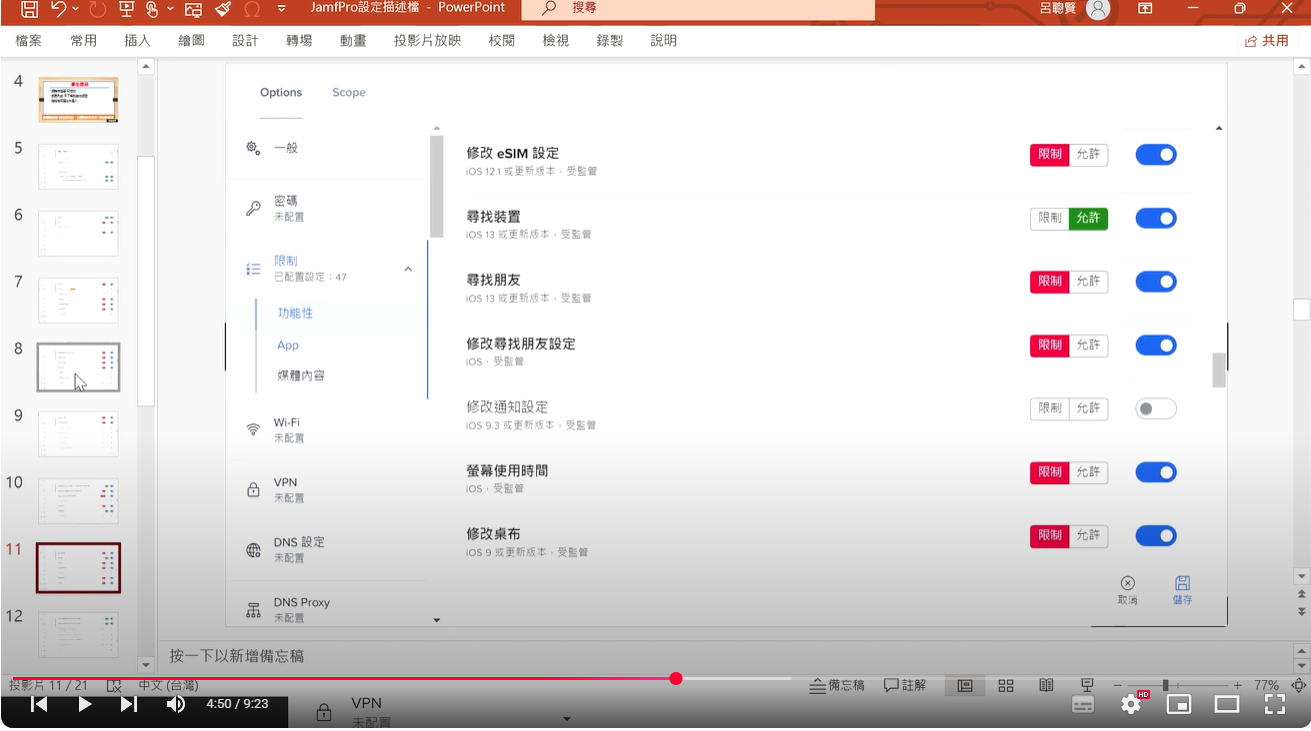The width and height of the screenshot is (1311, 731).
Task: Click the touch/mouse mode hand icon
Action: point(152,9)
